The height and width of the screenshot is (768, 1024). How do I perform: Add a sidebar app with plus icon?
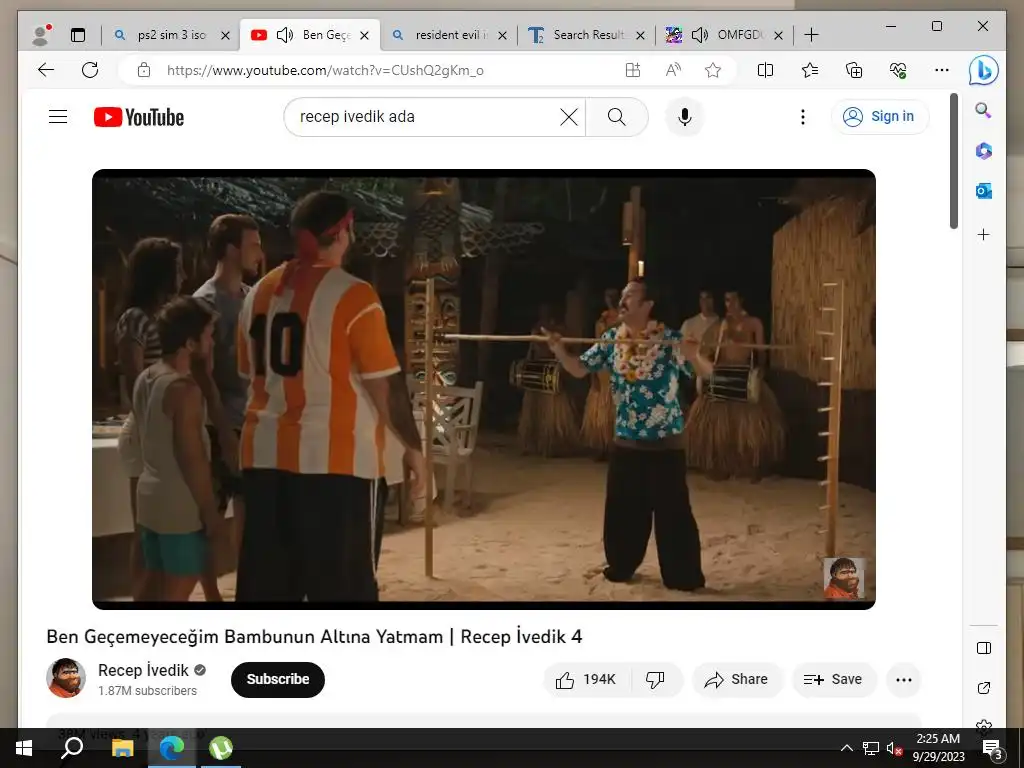[984, 234]
